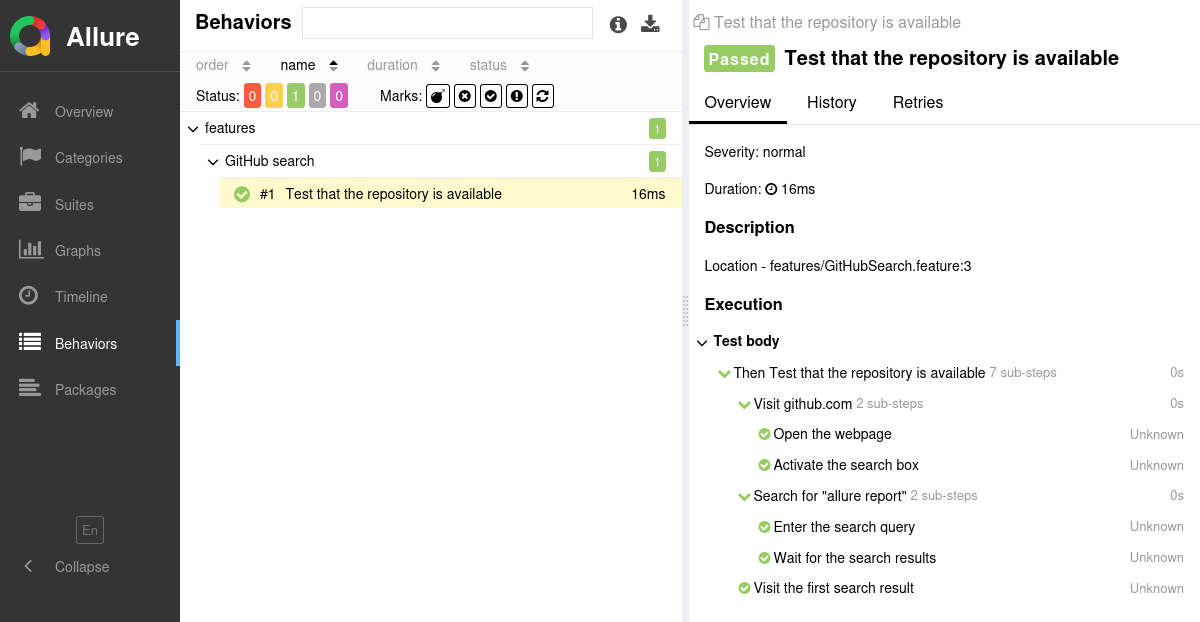Toggle the green passed status filter
The image size is (1200, 622).
pos(295,96)
